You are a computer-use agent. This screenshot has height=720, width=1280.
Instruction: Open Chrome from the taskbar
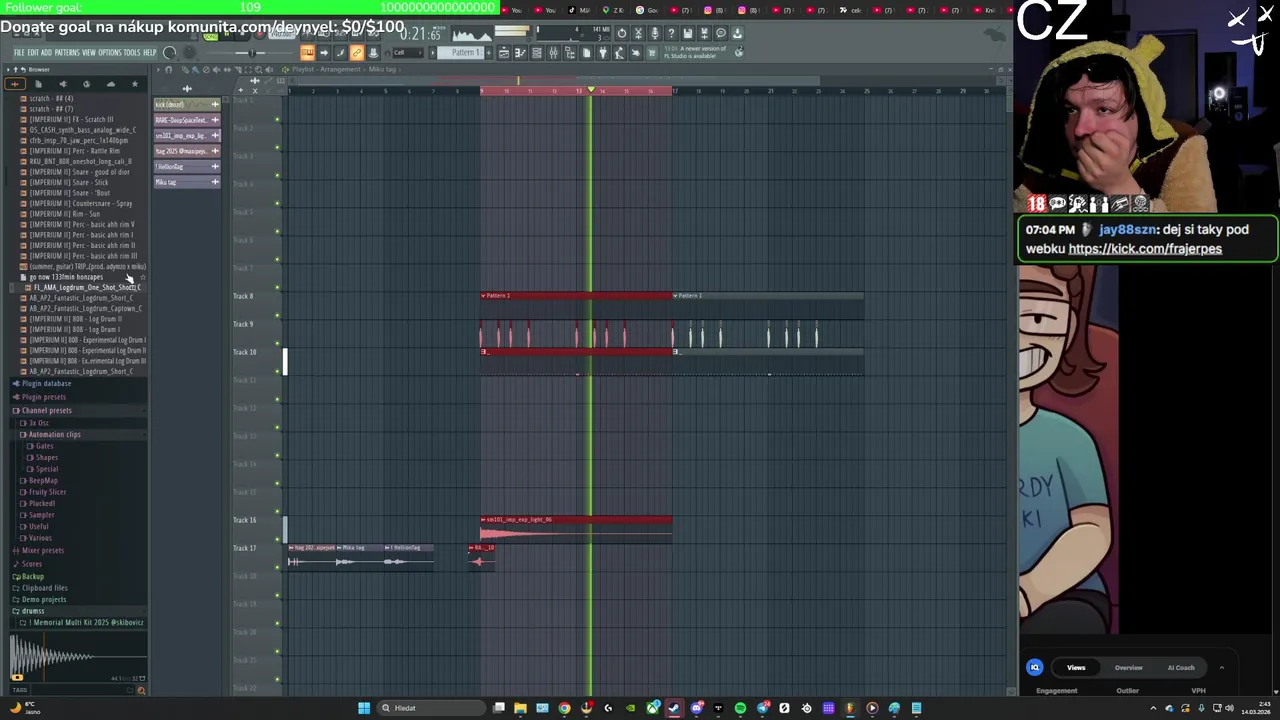click(x=564, y=708)
